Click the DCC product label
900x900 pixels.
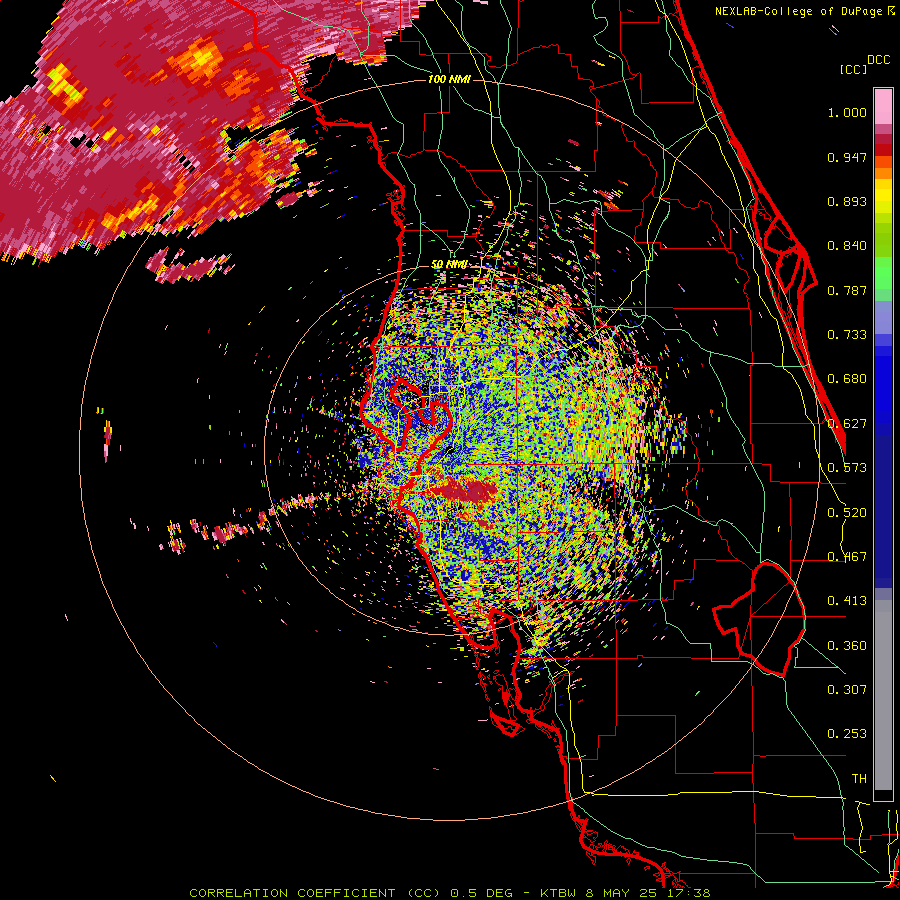point(878,60)
